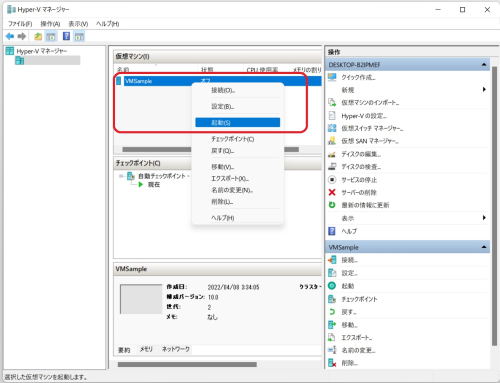The height and width of the screenshot is (383, 500).
Task: Open the blue Help toolbar icon
Action: [66, 36]
